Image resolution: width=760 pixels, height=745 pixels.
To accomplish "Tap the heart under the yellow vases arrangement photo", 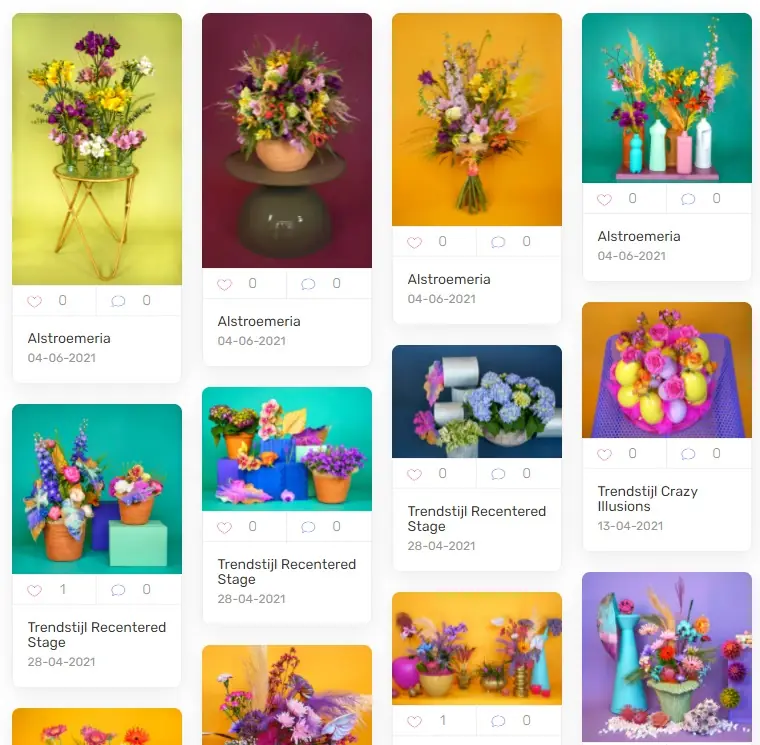I will click(414, 721).
